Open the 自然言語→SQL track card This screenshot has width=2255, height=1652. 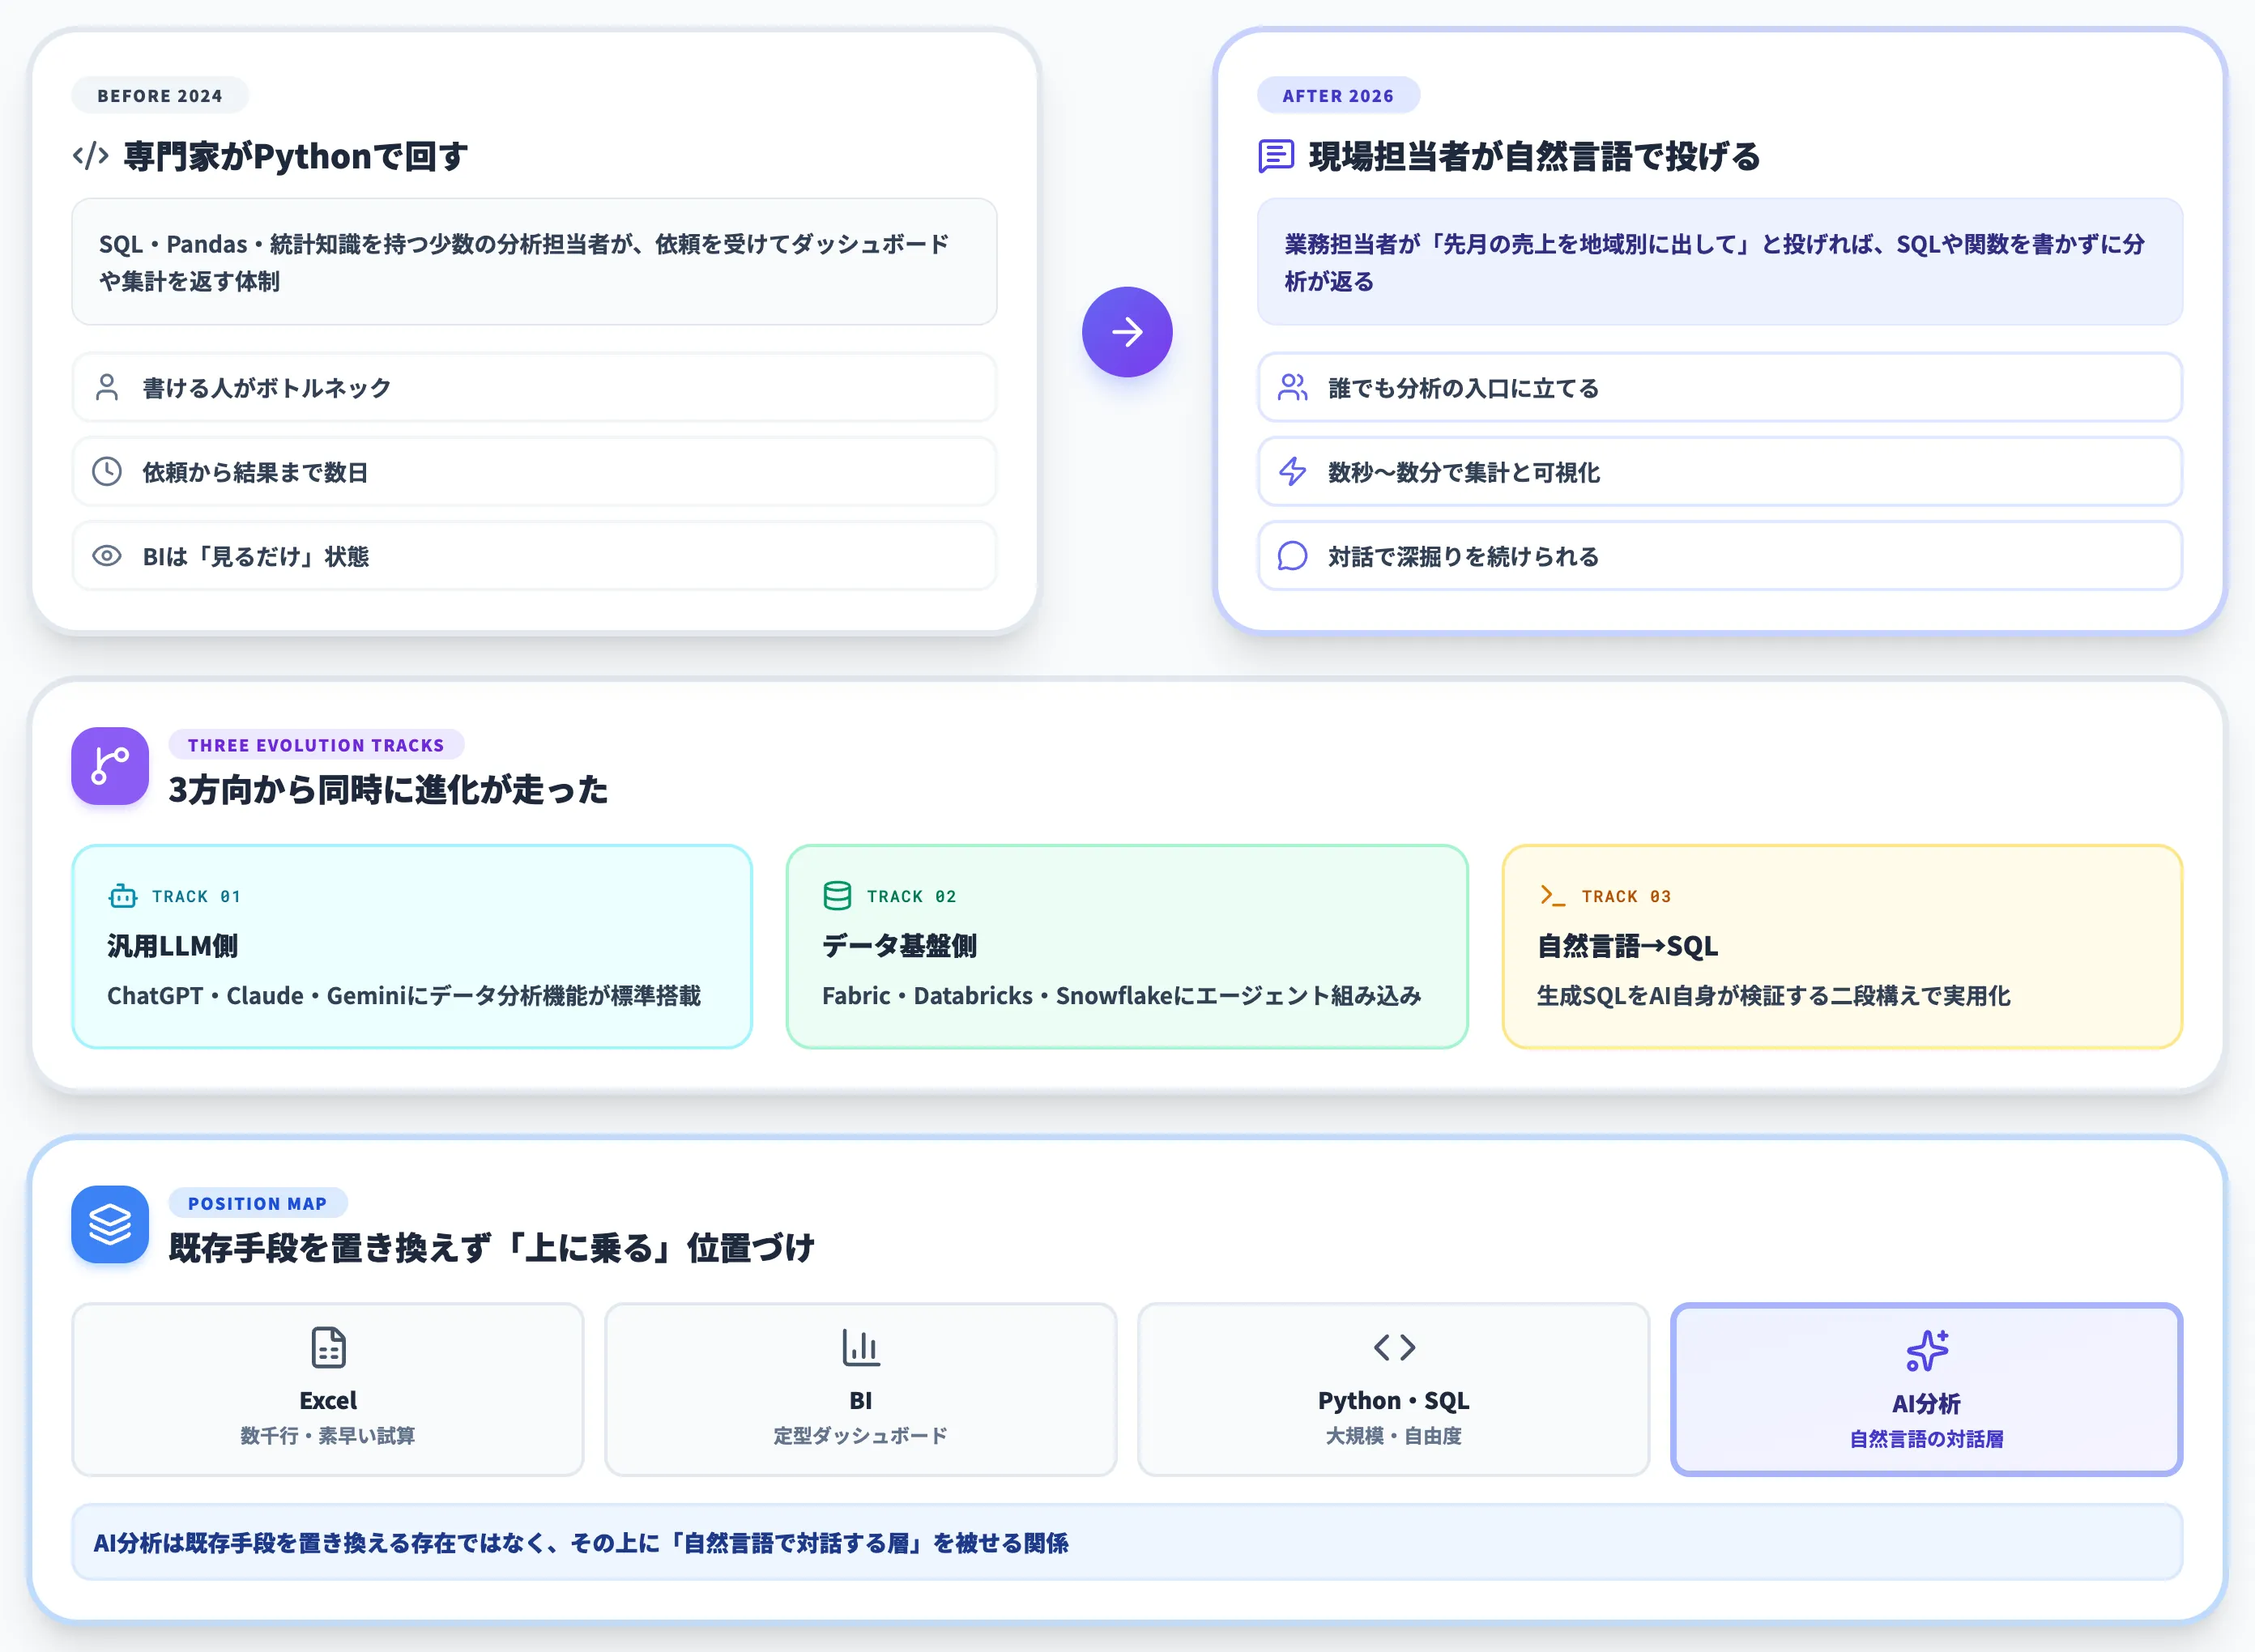click(1842, 946)
